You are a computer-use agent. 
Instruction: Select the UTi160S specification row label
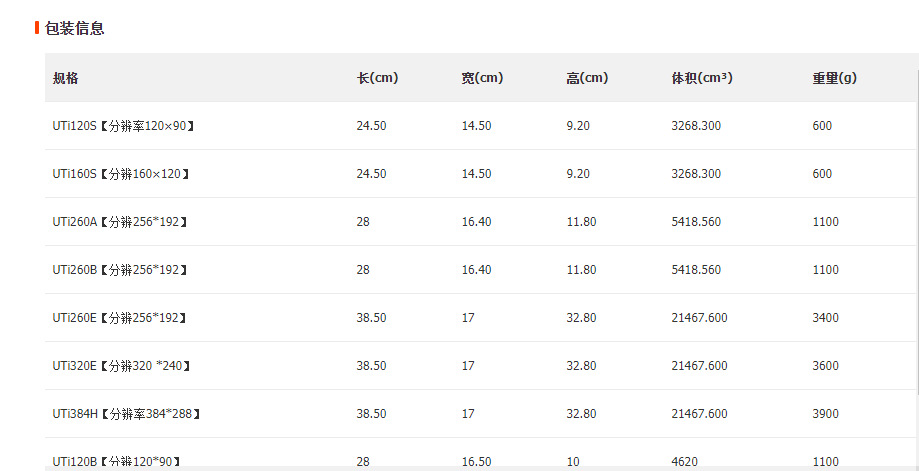pyautogui.click(x=121, y=174)
